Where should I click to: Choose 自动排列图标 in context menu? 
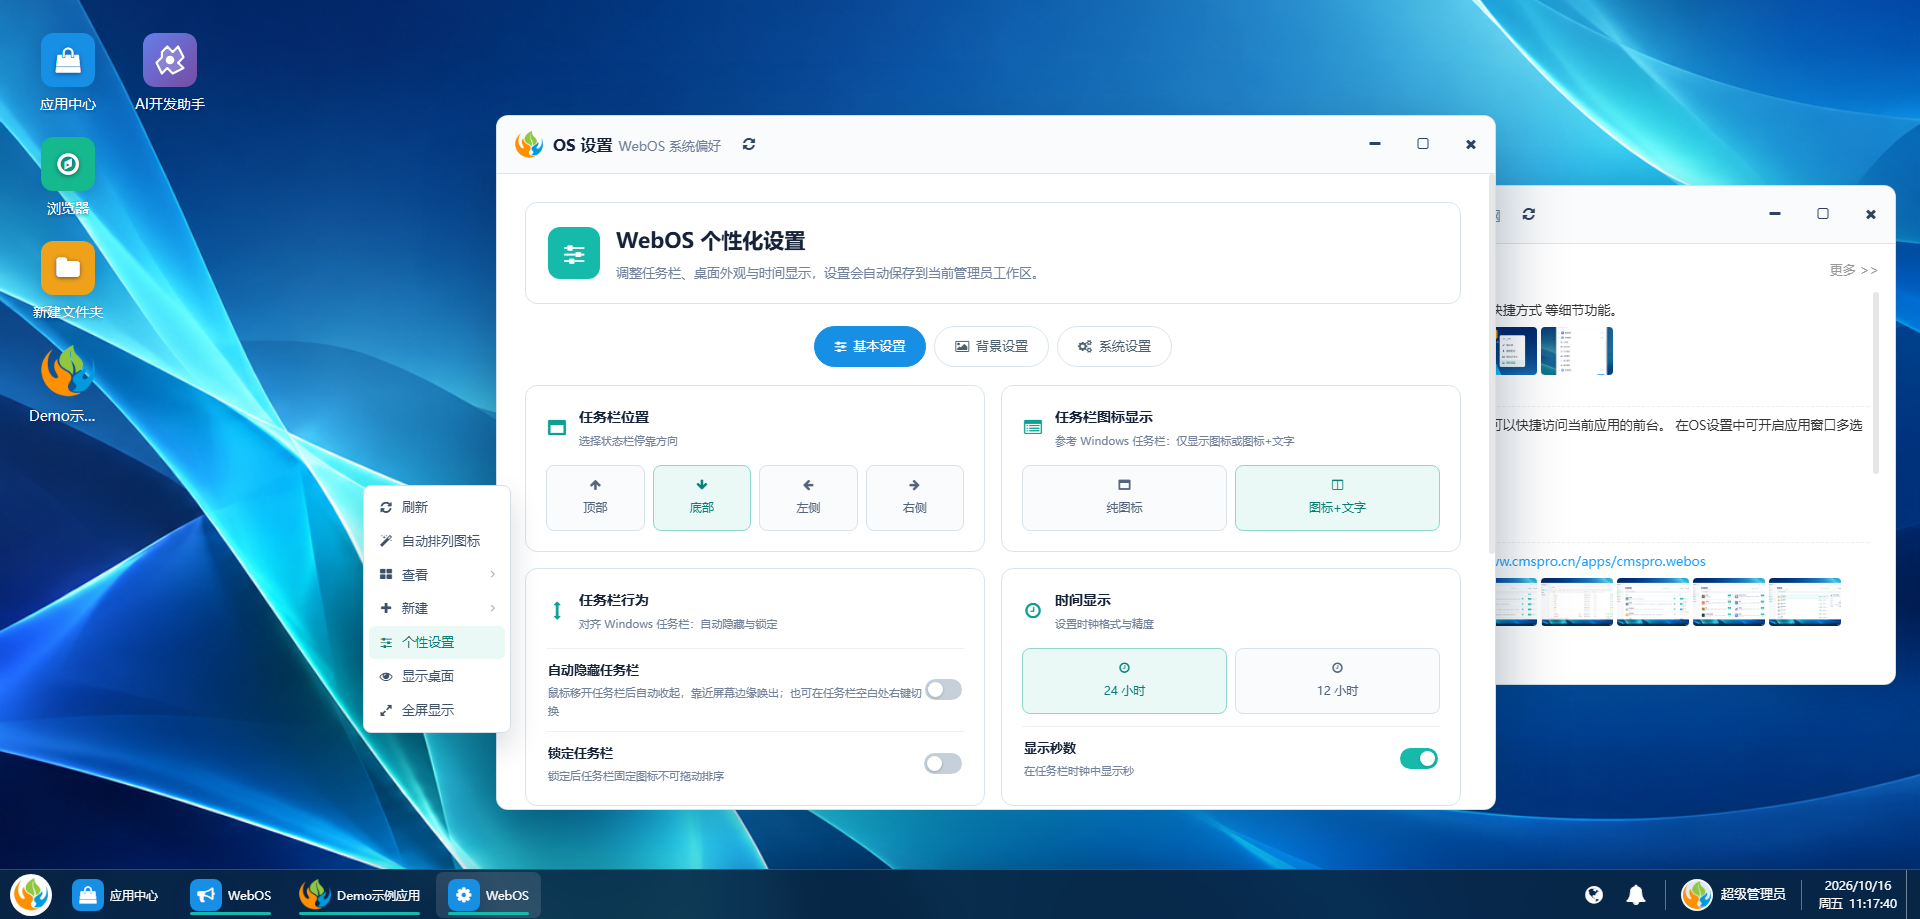click(x=437, y=541)
